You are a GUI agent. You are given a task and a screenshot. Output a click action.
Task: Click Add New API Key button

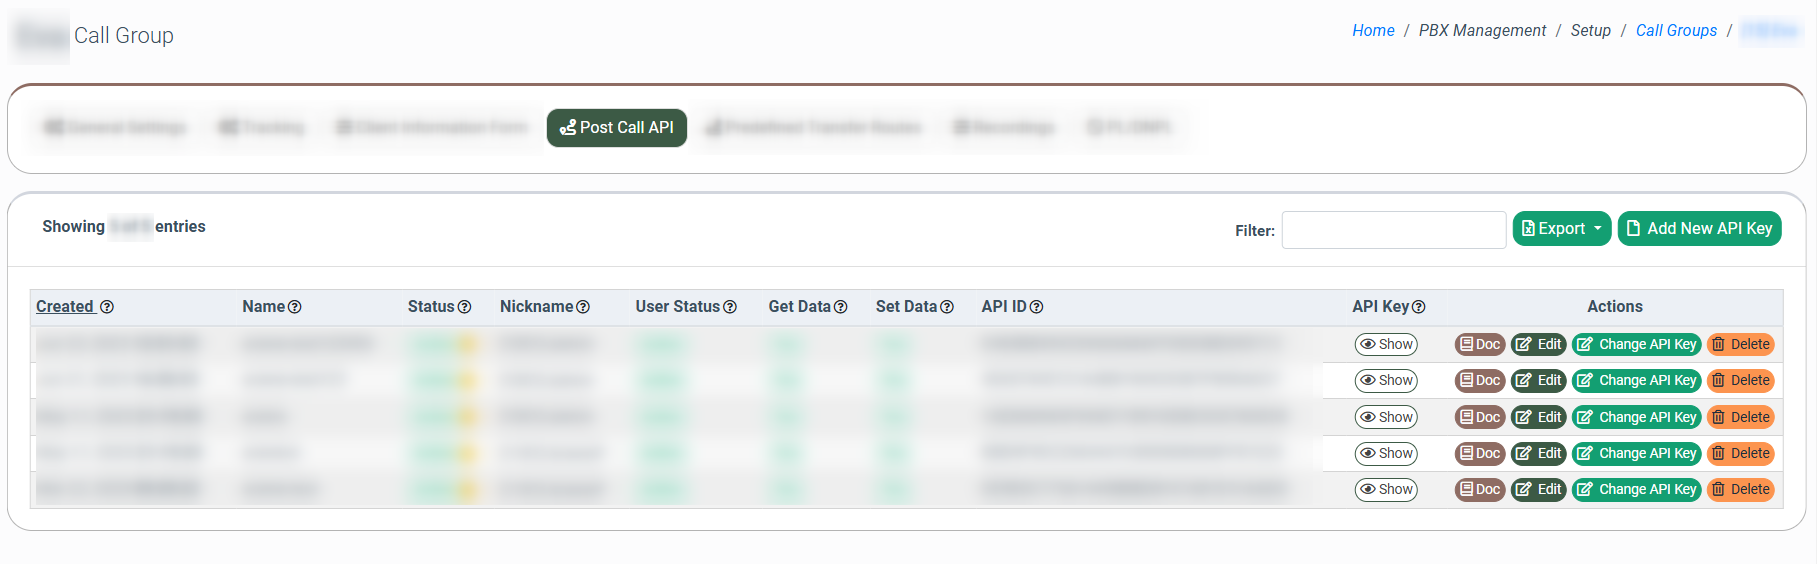pos(1699,229)
